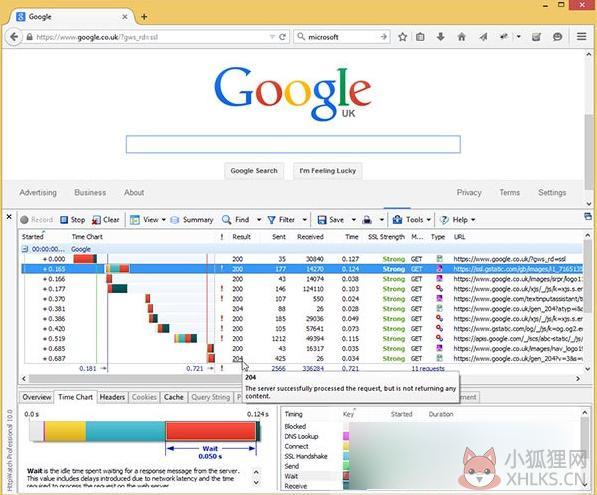Open a new browser tab
The image size is (597, 495).
(x=144, y=17)
